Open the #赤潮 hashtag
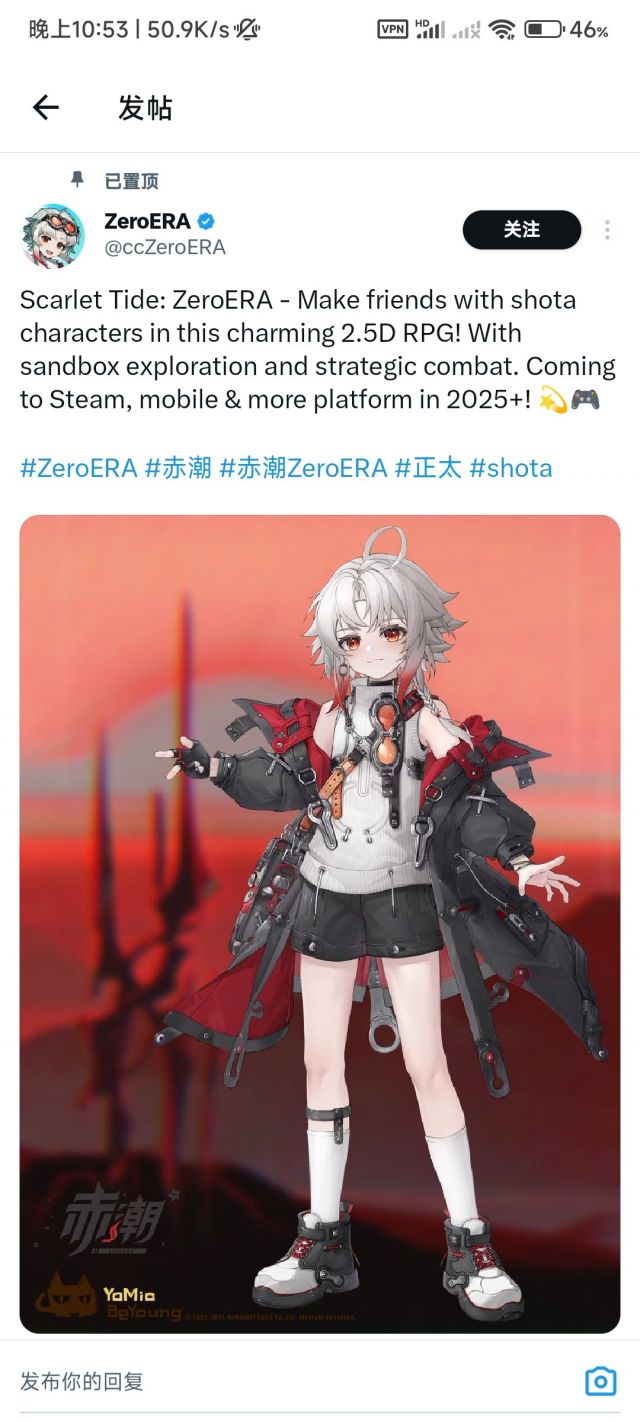This screenshot has width=640, height=1422. (178, 467)
